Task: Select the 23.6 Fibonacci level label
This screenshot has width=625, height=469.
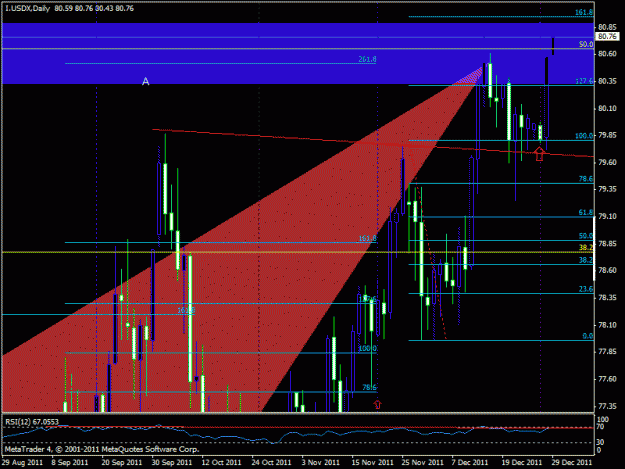Action: pos(586,289)
